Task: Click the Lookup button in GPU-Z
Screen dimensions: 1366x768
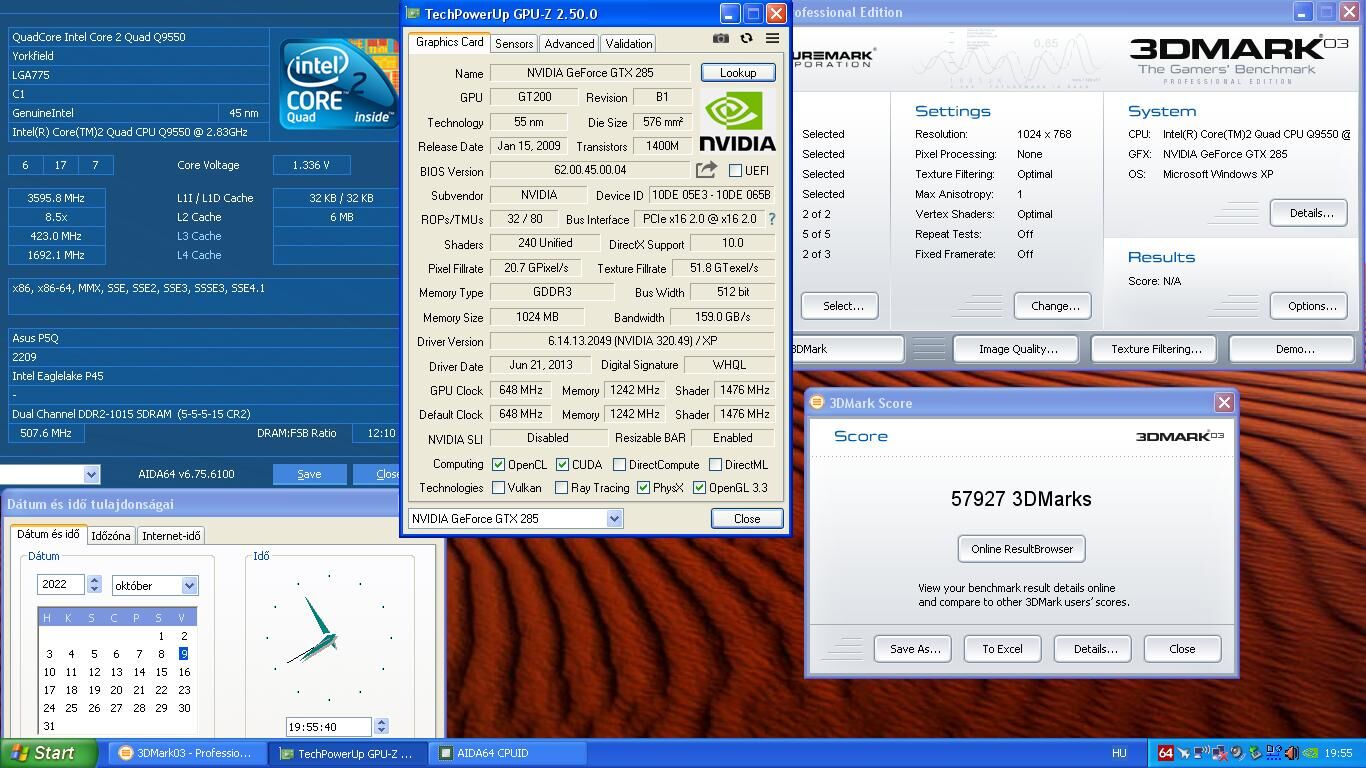Action: (x=738, y=73)
